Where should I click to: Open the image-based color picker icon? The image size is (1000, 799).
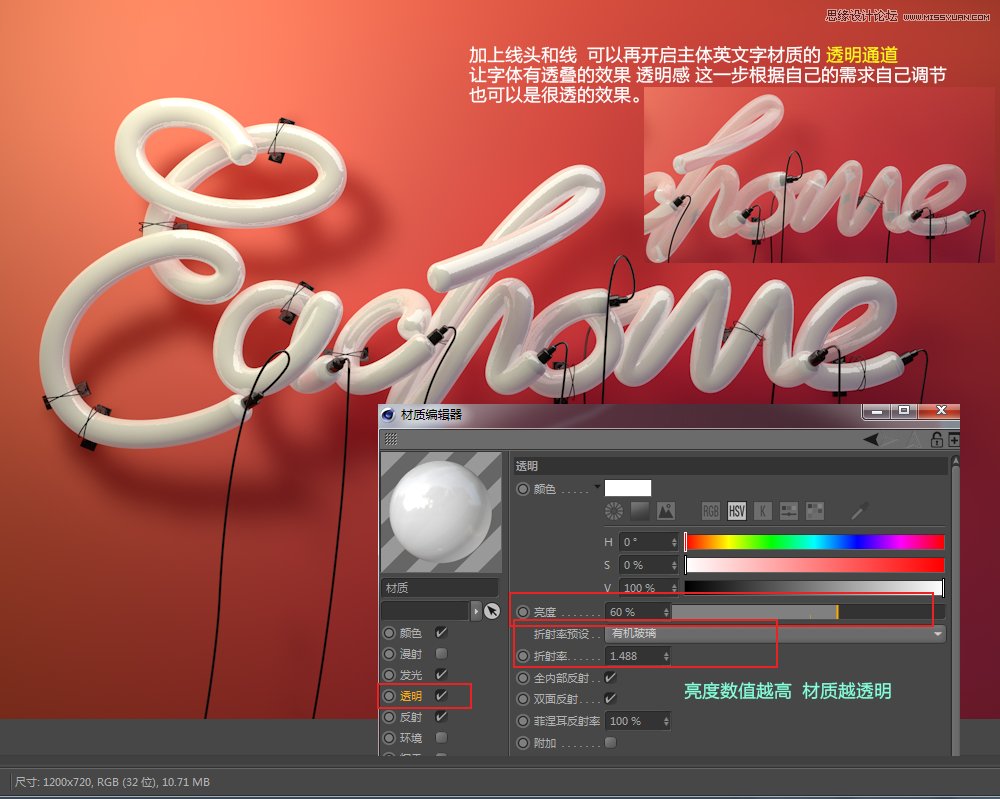tap(667, 511)
